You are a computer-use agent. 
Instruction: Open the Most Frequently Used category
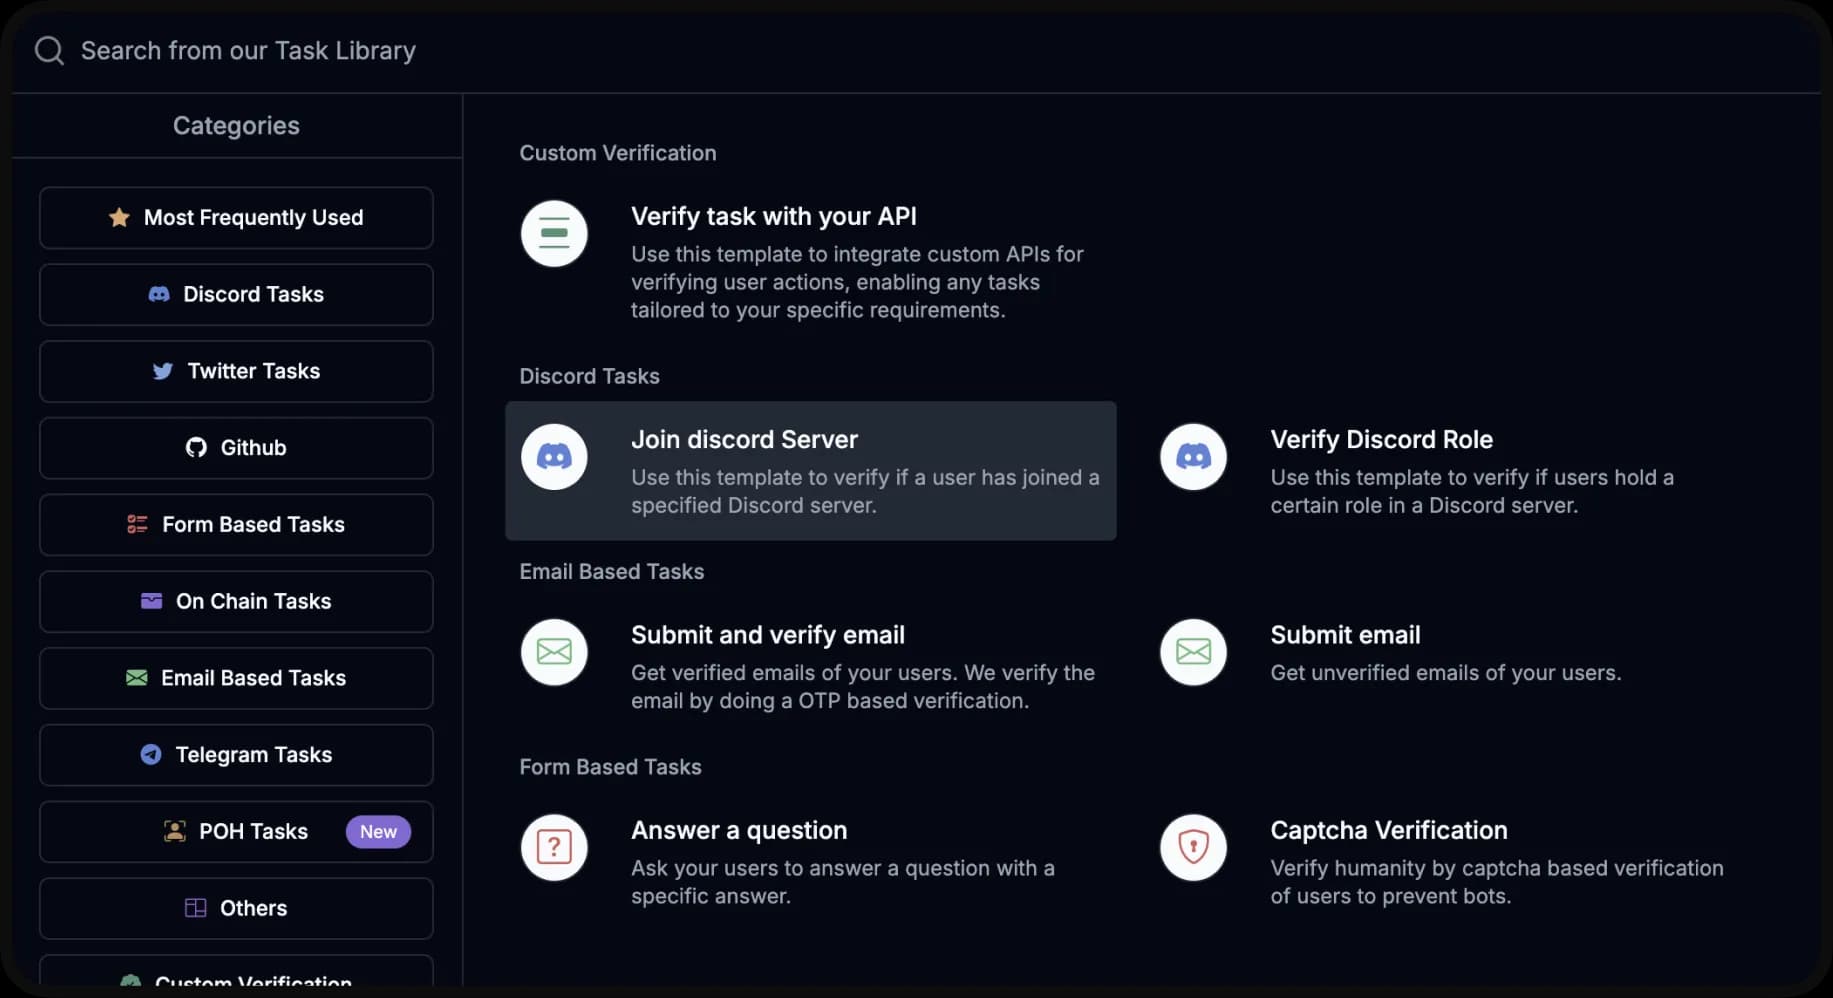pyautogui.click(x=236, y=218)
